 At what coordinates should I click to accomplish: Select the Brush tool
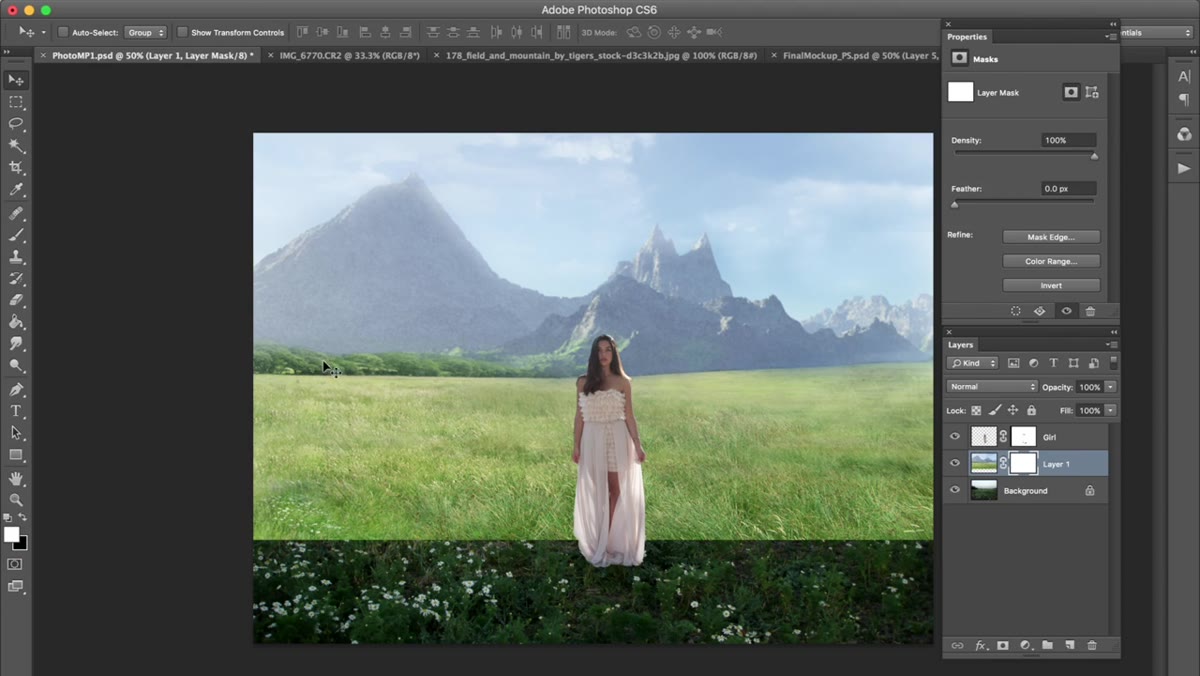click(x=16, y=235)
